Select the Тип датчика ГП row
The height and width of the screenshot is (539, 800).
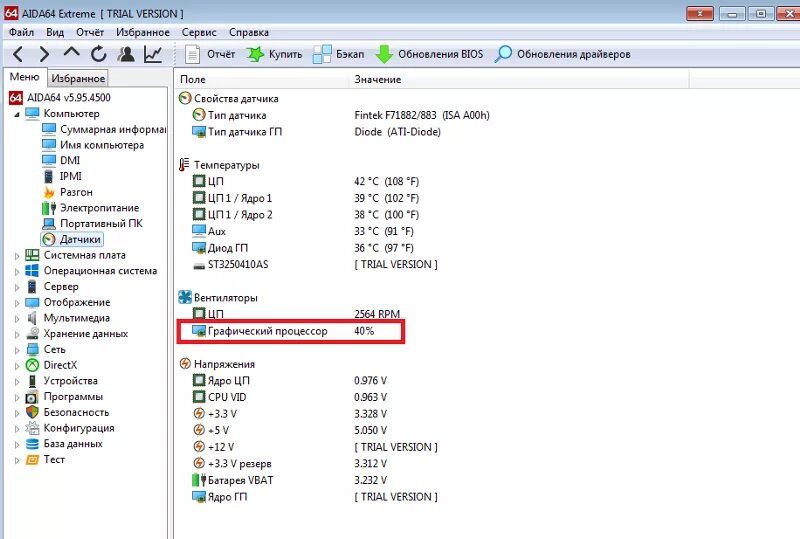click(x=316, y=132)
